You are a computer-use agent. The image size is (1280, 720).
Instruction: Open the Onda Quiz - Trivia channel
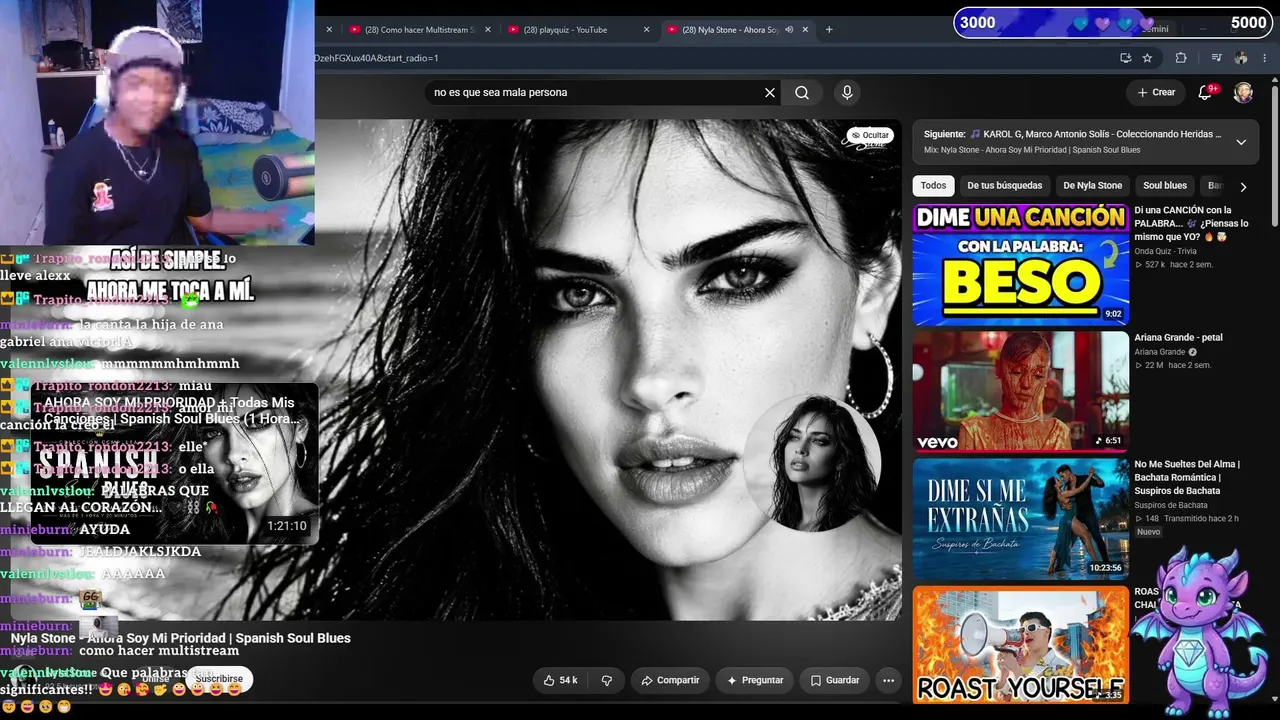click(x=1165, y=251)
